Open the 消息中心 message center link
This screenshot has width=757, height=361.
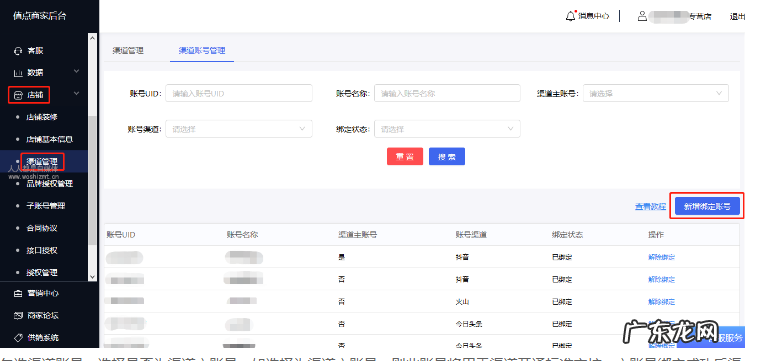pyautogui.click(x=594, y=16)
